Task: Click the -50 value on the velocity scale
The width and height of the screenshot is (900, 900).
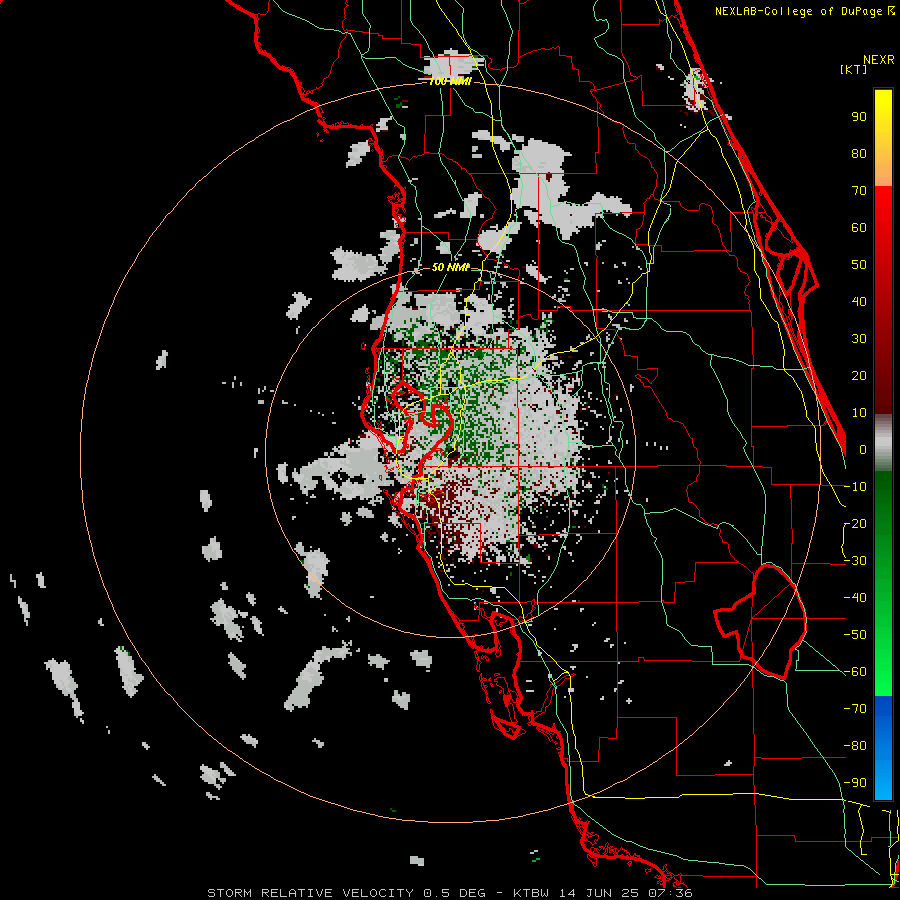Action: pos(855,635)
